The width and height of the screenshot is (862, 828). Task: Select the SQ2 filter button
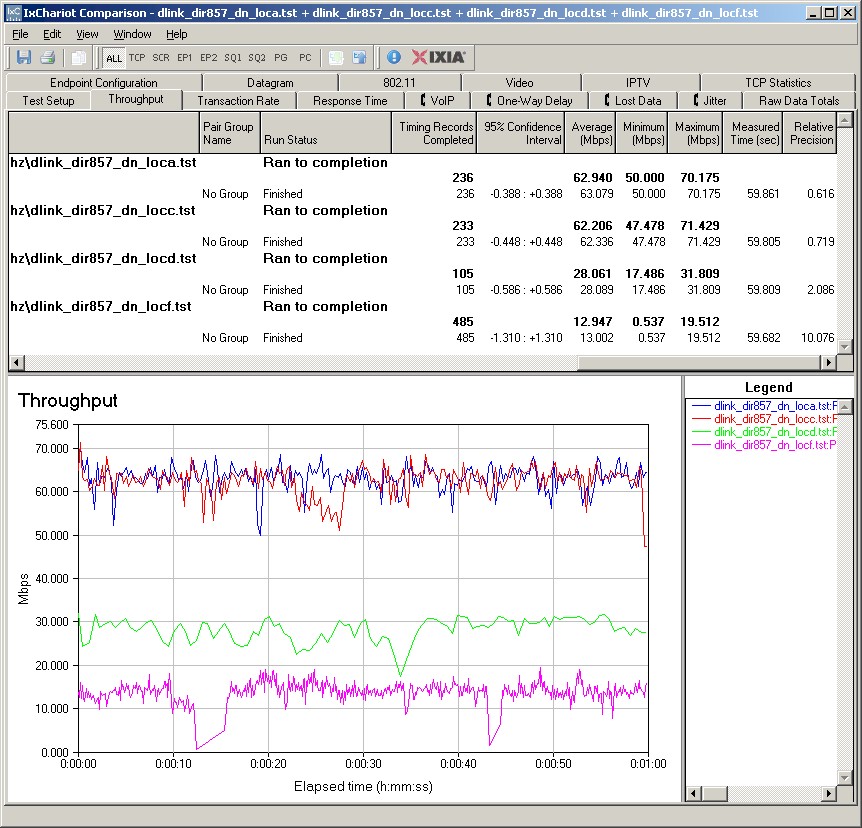(257, 58)
